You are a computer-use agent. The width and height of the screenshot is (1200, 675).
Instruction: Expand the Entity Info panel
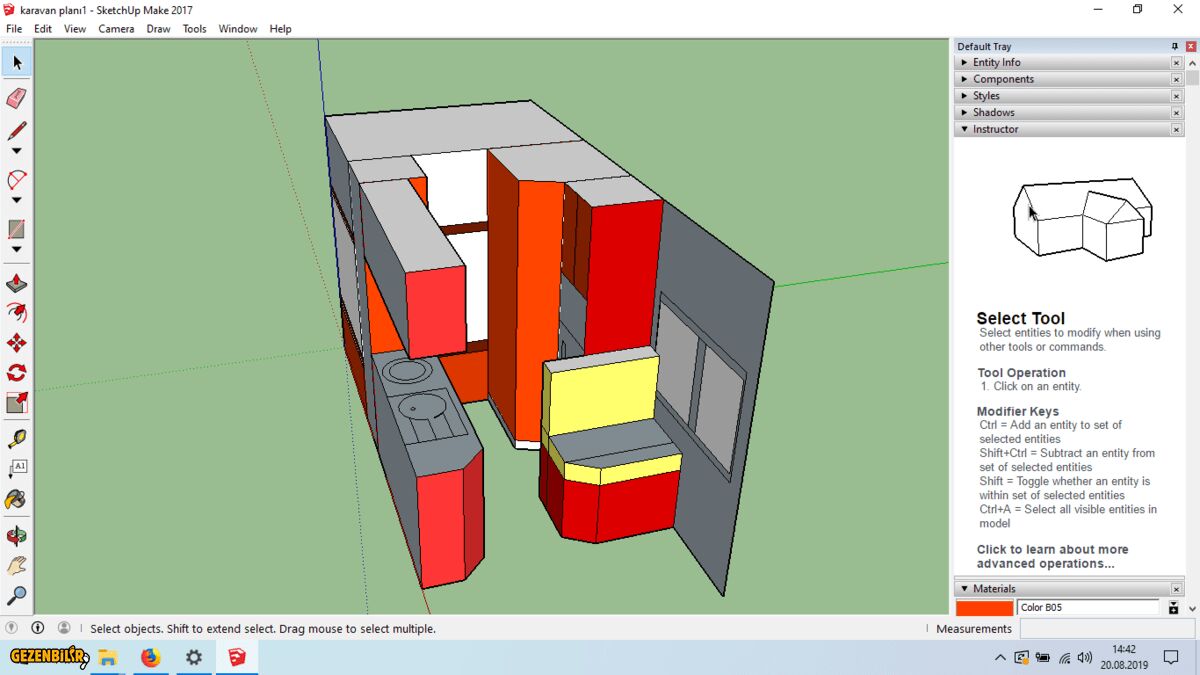tap(1062, 62)
